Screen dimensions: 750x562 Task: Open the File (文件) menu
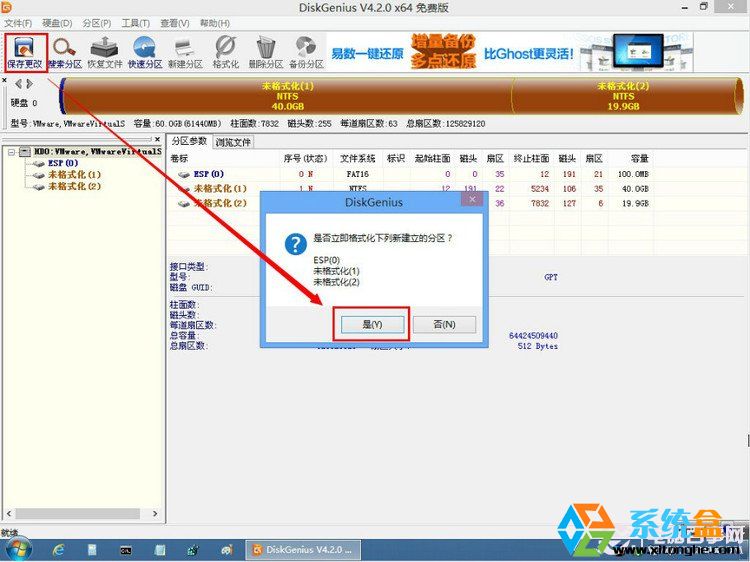pyautogui.click(x=18, y=23)
